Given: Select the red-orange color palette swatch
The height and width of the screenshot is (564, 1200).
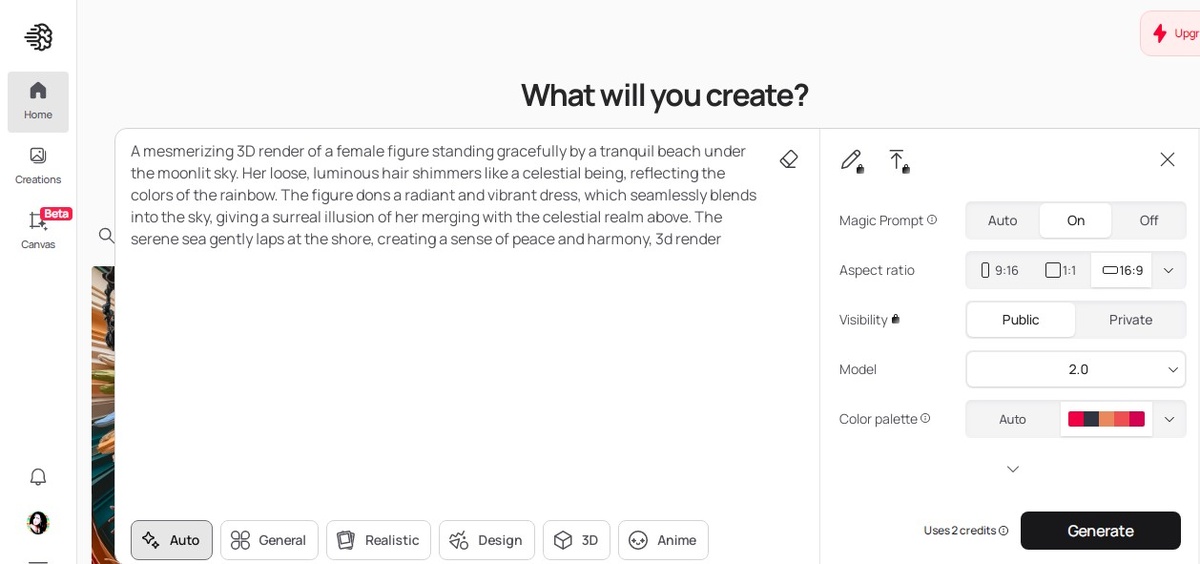Looking at the screenshot, I should click(x=1106, y=419).
